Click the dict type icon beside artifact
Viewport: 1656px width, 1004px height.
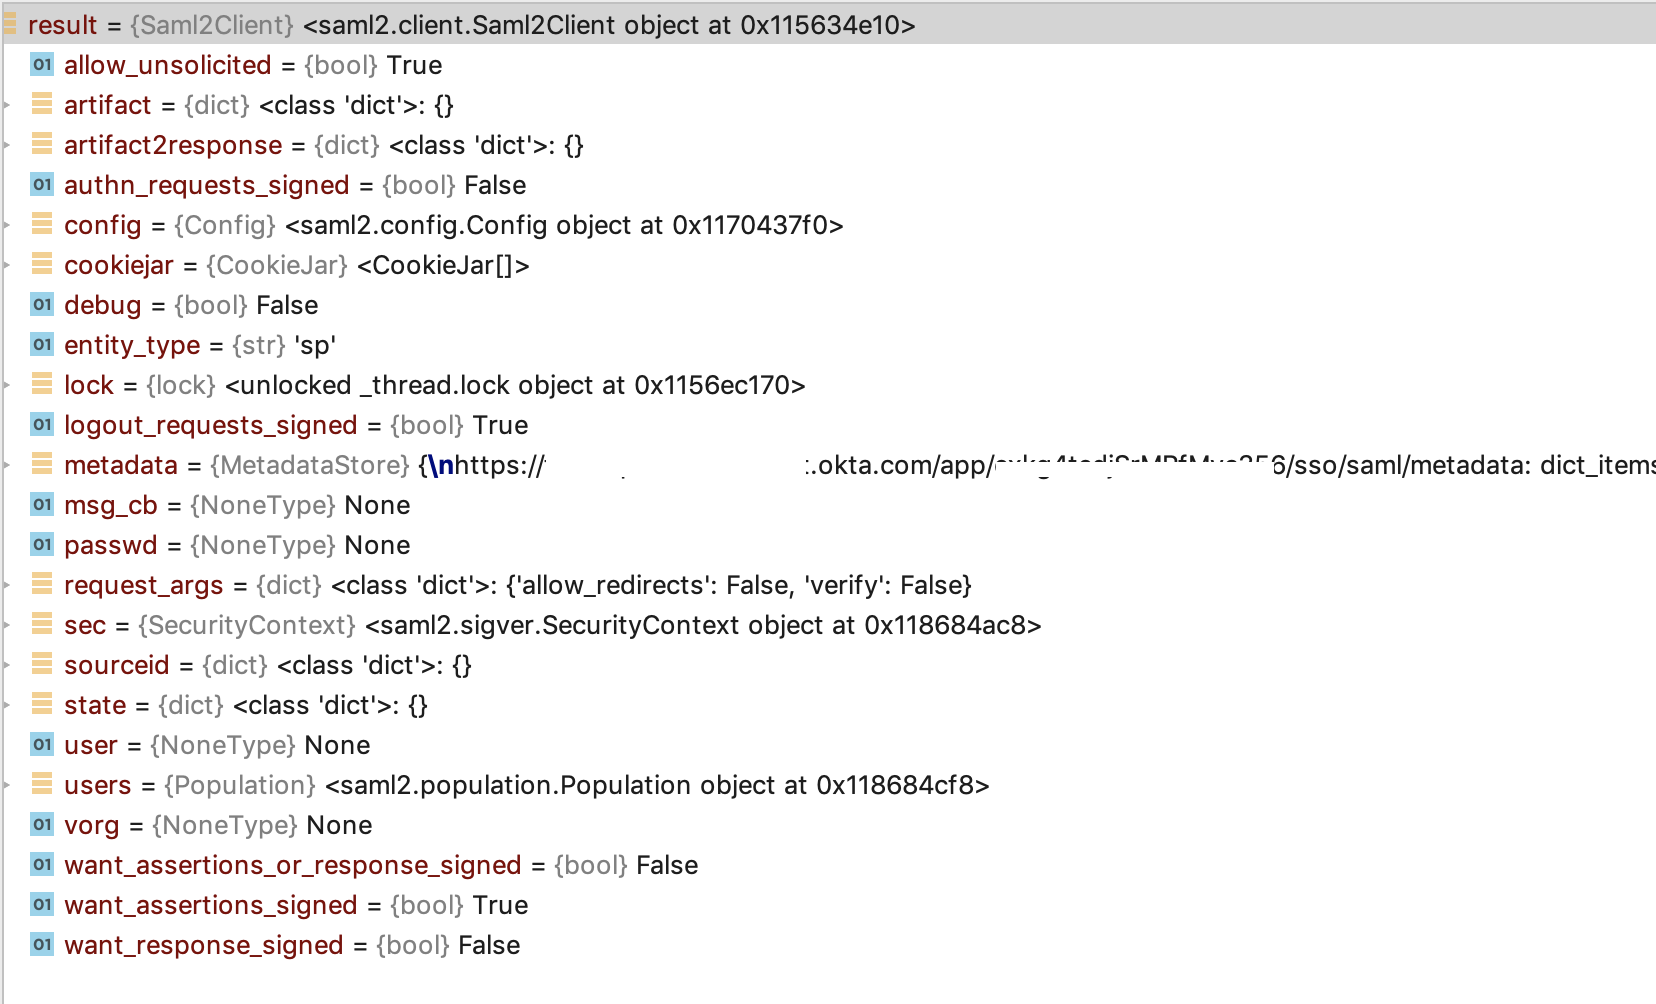pos(42,104)
